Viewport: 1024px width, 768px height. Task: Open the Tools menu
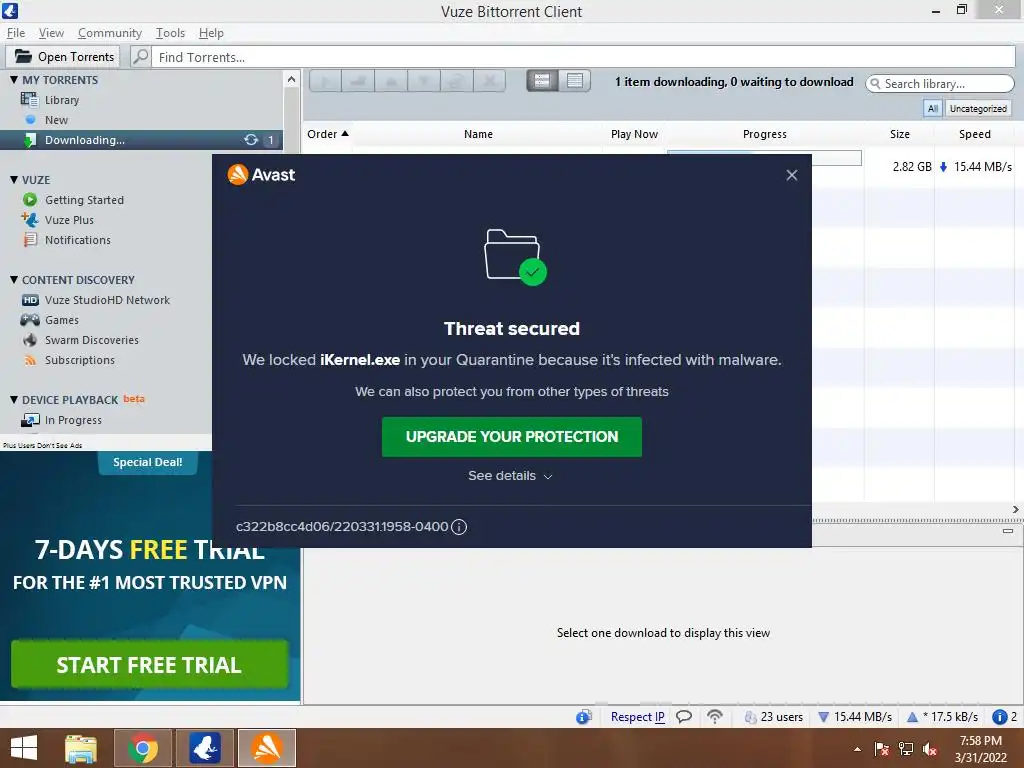(x=170, y=33)
